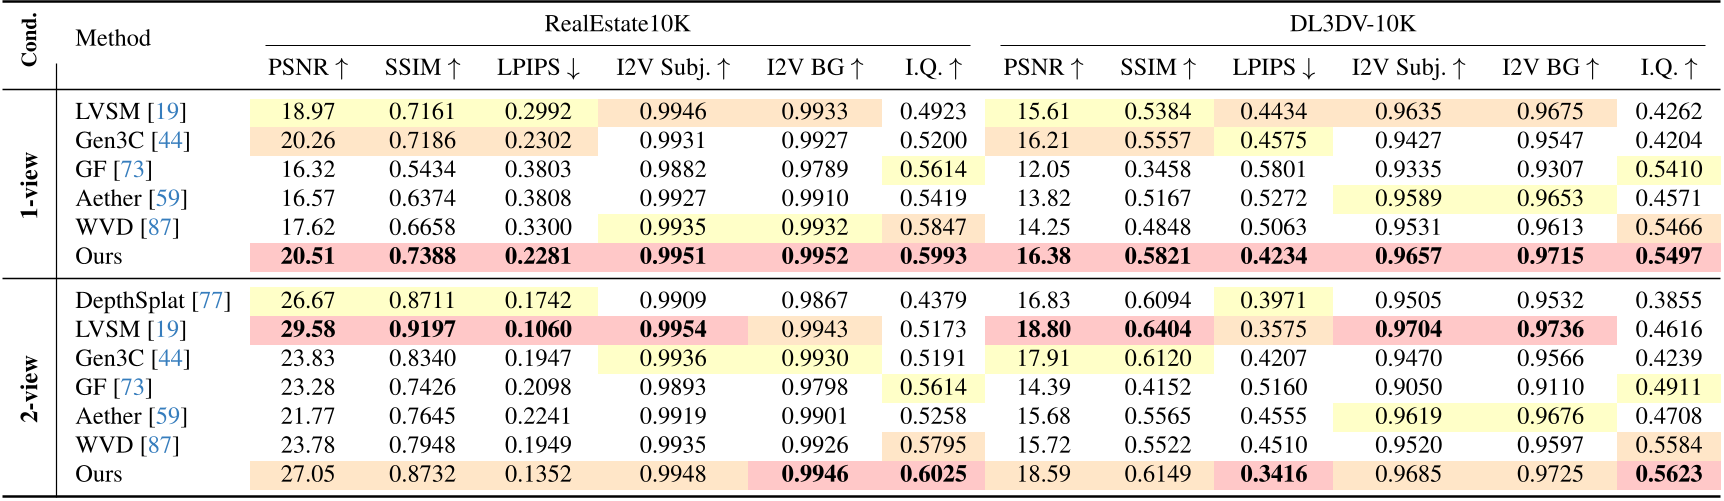Click the DL3DV-10K dataset header

click(x=1352, y=24)
